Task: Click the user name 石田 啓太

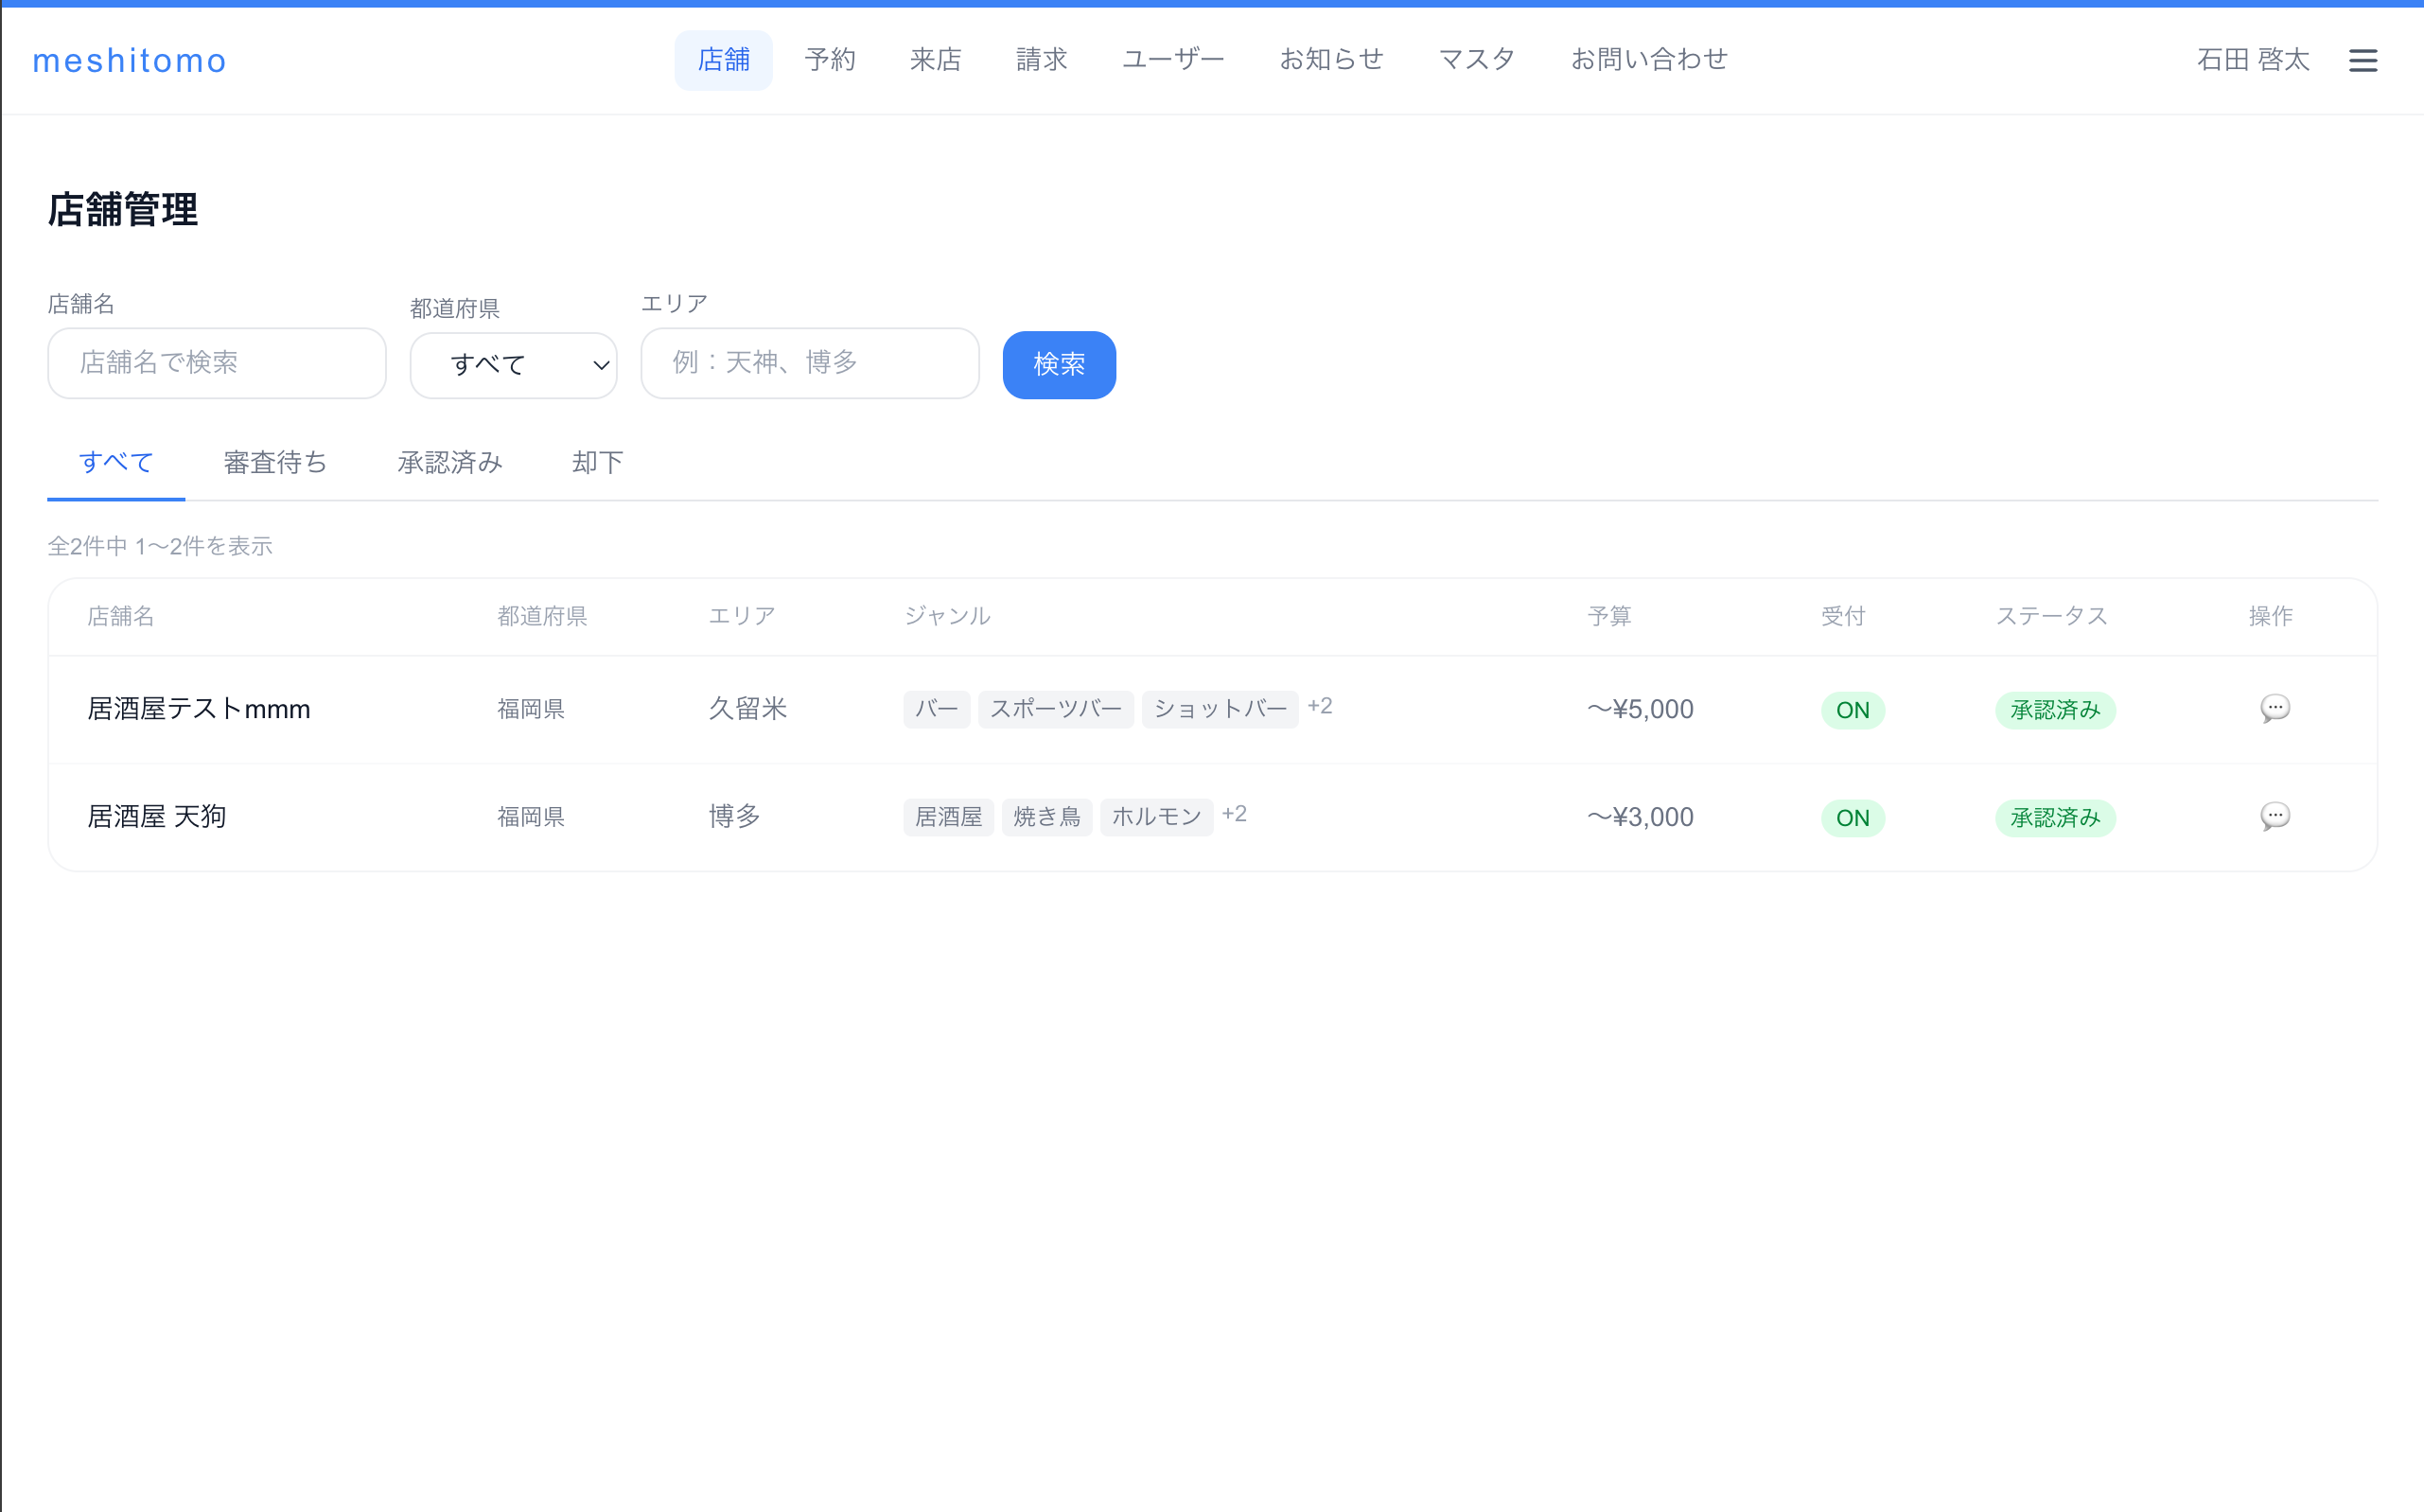Action: pyautogui.click(x=2252, y=61)
